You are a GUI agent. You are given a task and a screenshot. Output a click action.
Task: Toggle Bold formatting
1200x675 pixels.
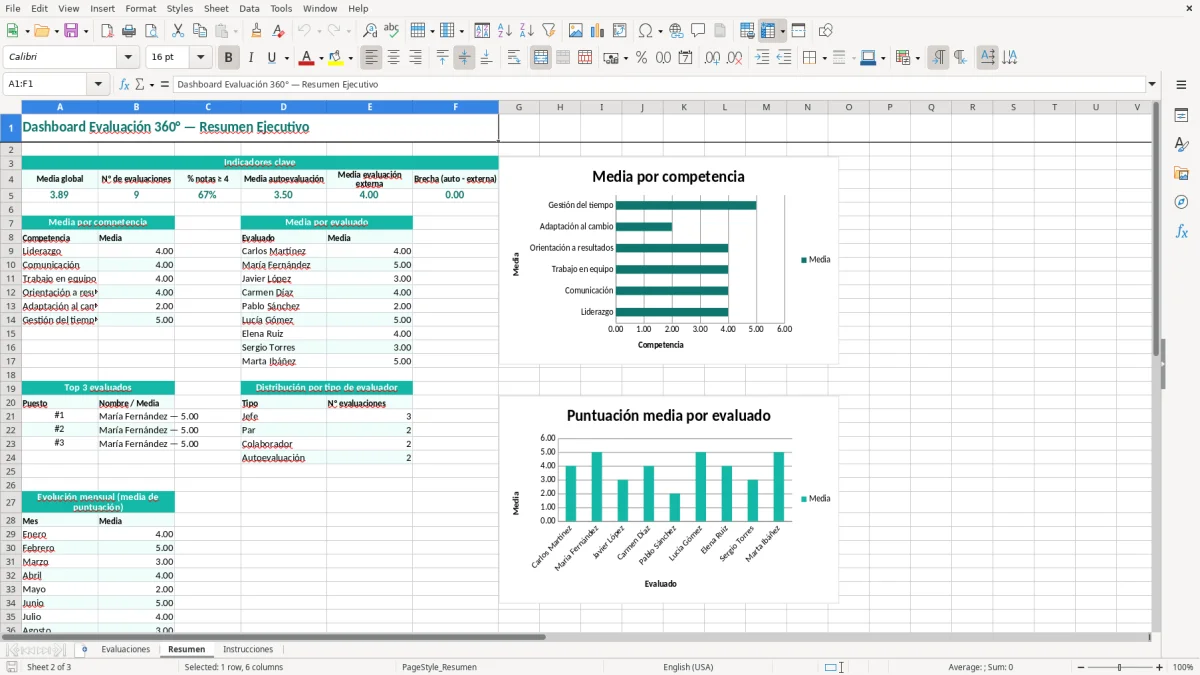click(x=229, y=58)
